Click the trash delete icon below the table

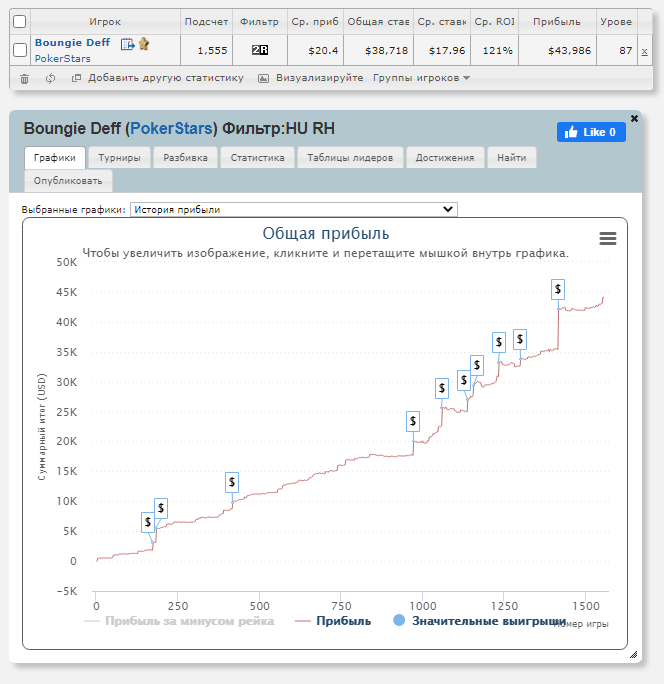(24, 78)
